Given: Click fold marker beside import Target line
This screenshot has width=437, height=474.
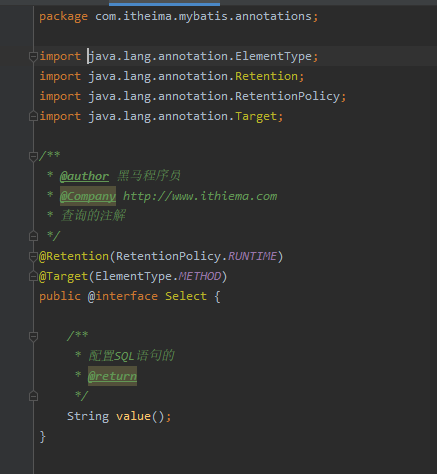Looking at the screenshot, I should (x=33, y=116).
